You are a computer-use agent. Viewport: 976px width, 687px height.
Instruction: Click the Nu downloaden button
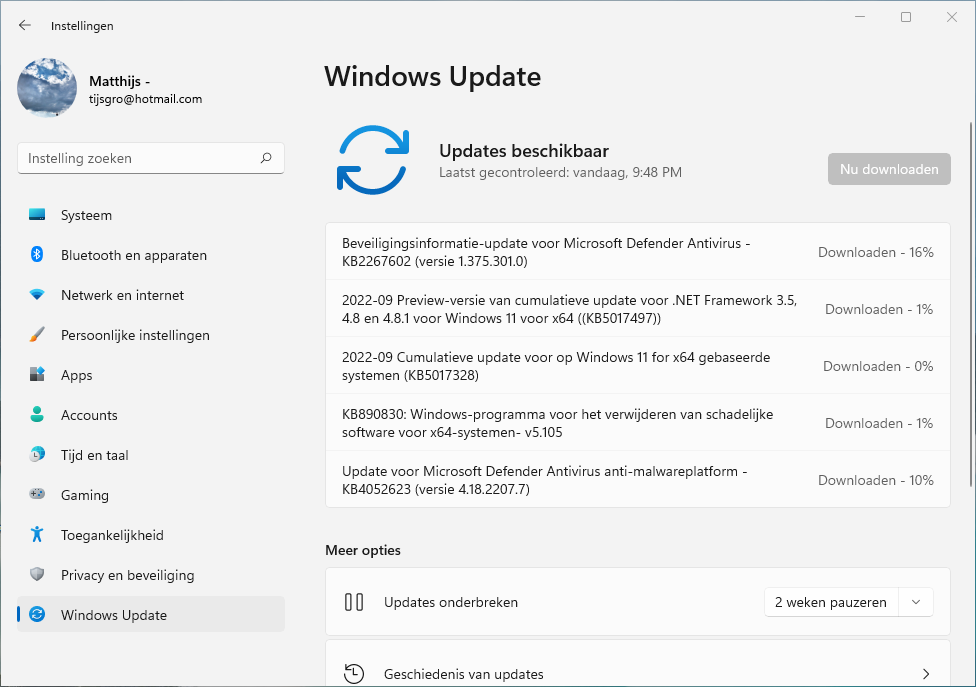[x=889, y=169]
